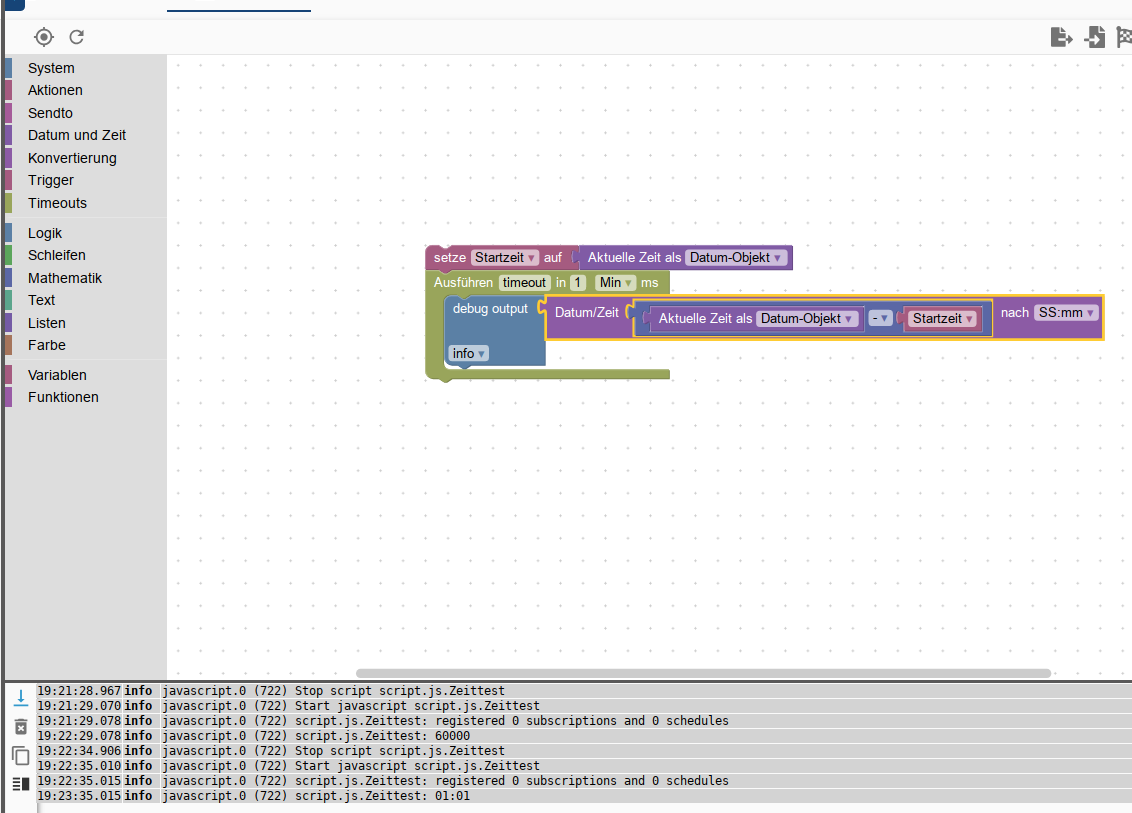Open the minus operator dropdown

(x=880, y=319)
